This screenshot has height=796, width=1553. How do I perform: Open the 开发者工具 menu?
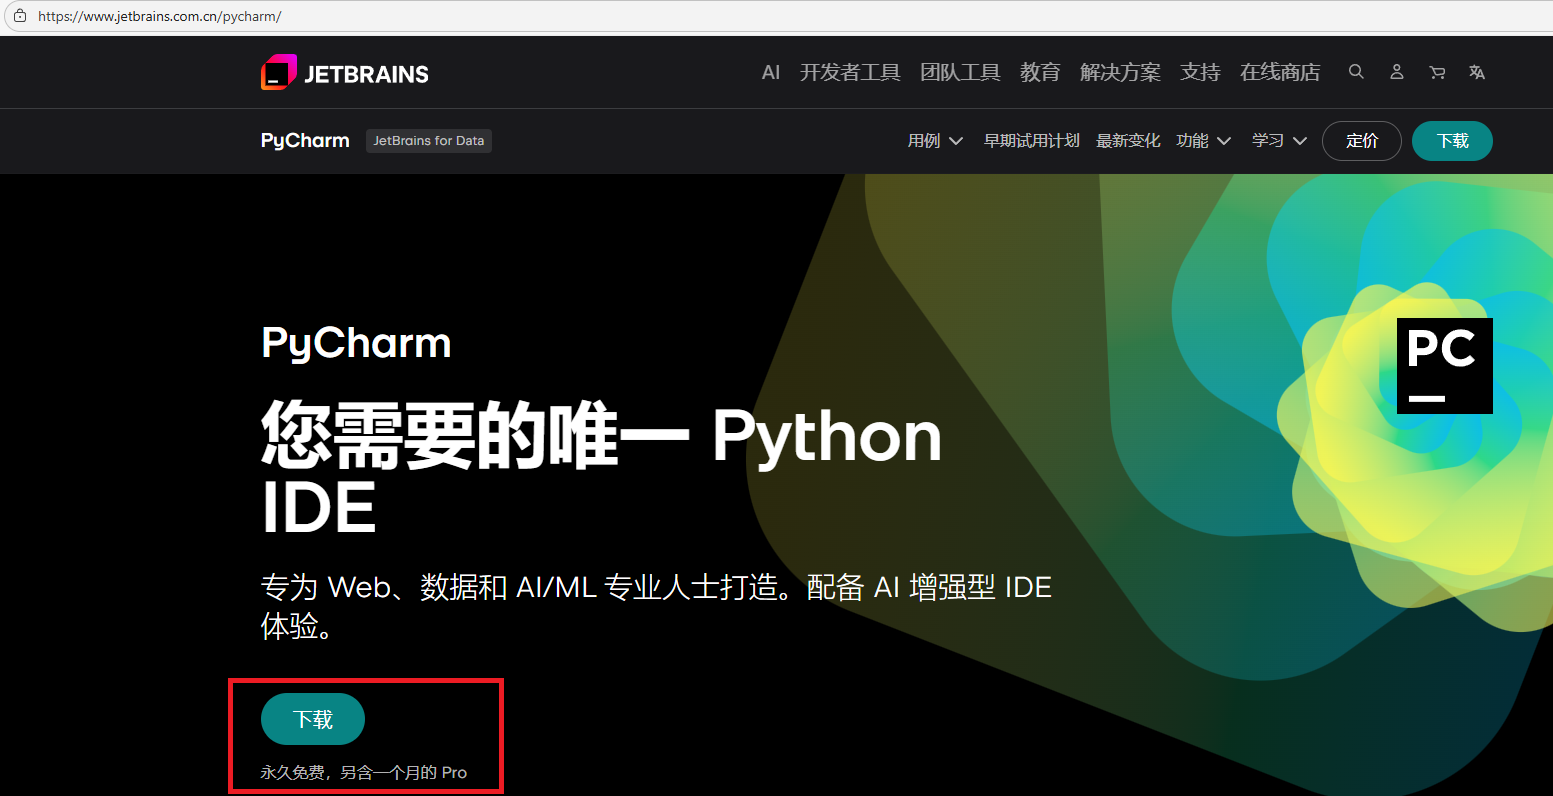(850, 72)
